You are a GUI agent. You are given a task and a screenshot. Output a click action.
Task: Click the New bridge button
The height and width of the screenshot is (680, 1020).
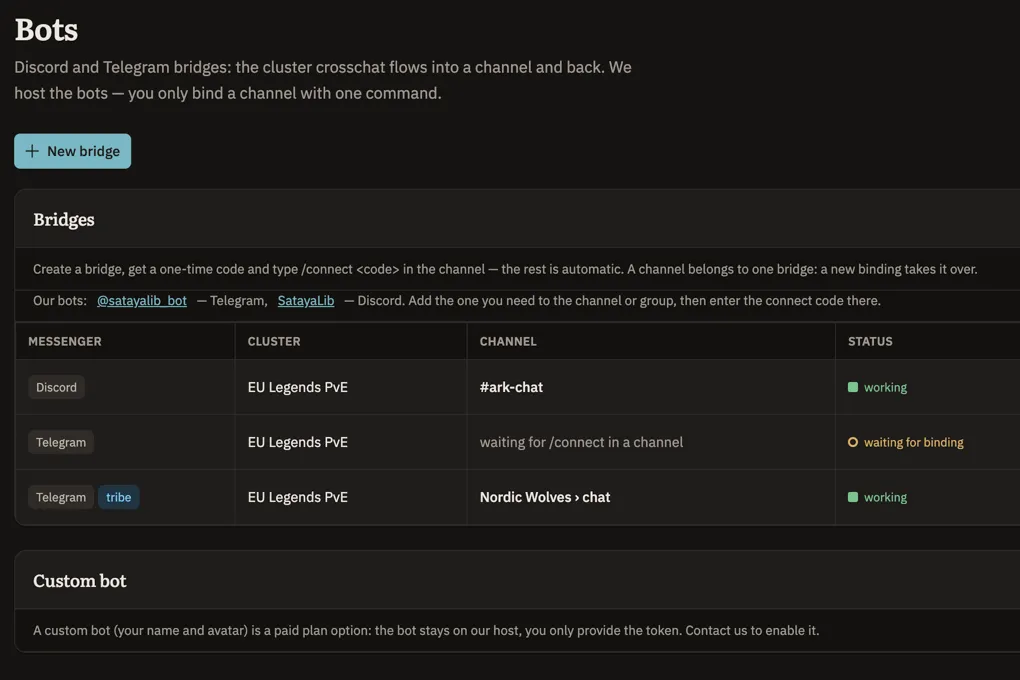click(x=72, y=151)
